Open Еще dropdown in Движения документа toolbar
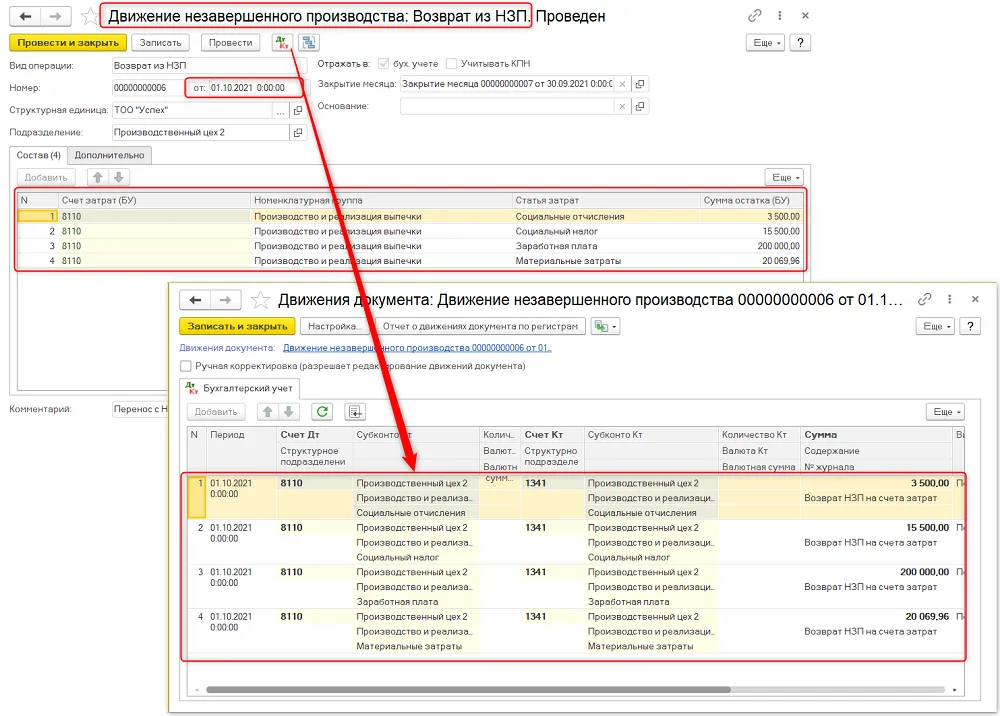 tap(936, 326)
